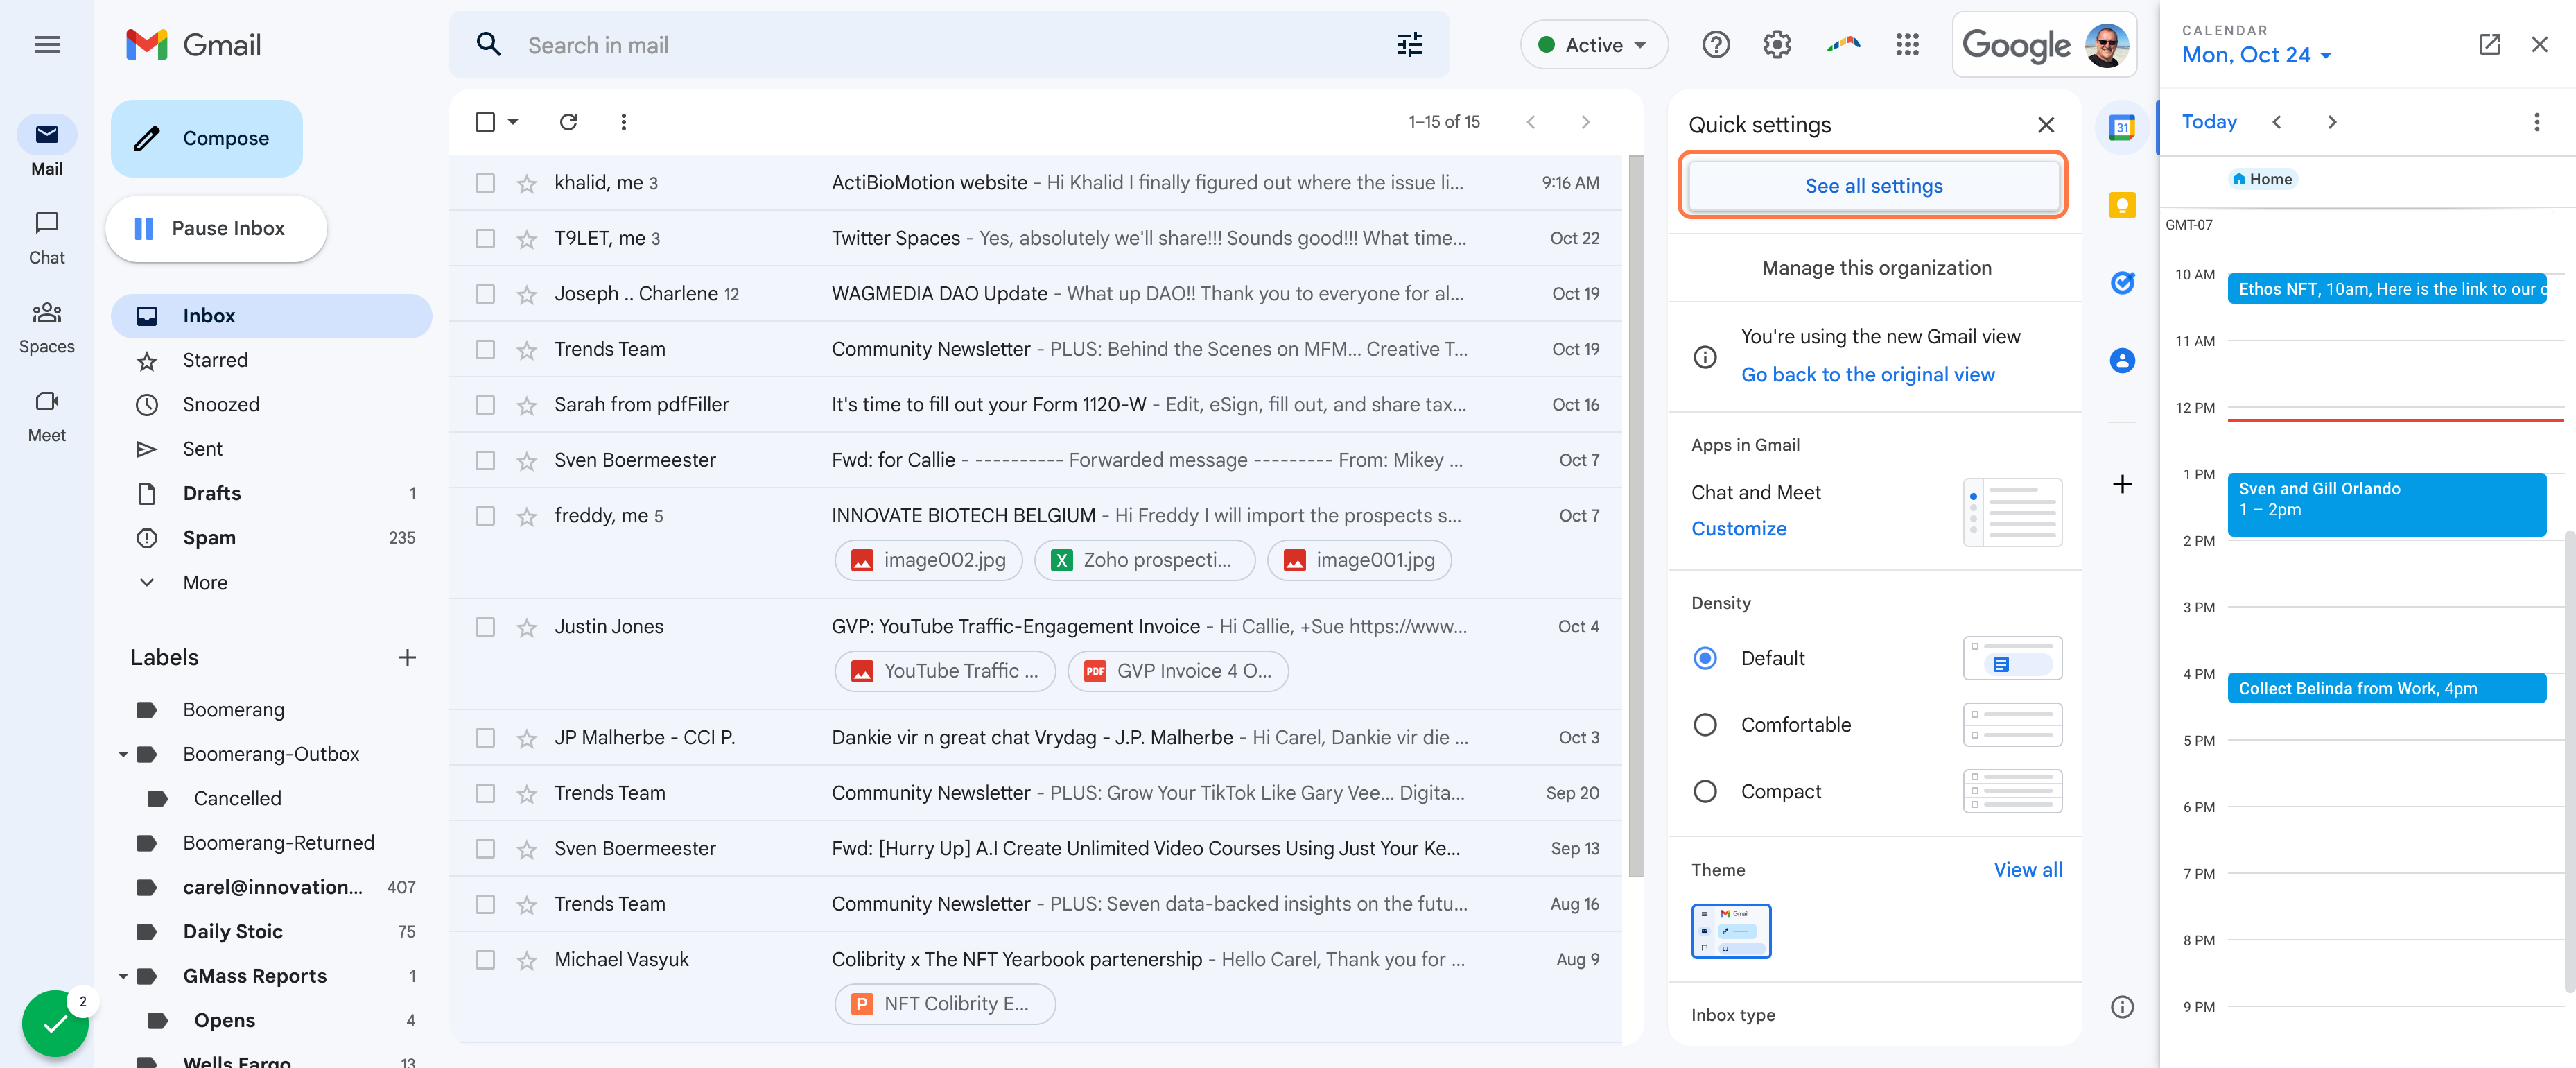Click the Compose button
This screenshot has height=1068, width=2576.
[x=206, y=138]
